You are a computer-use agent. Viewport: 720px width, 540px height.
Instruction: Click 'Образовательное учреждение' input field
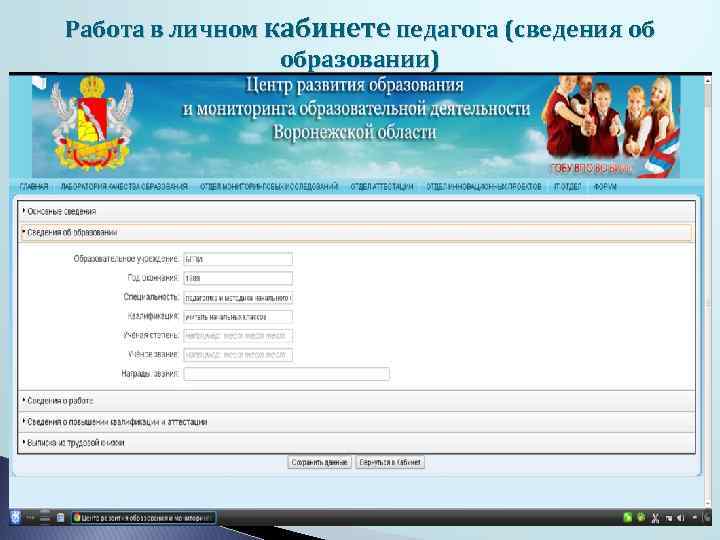click(x=238, y=259)
